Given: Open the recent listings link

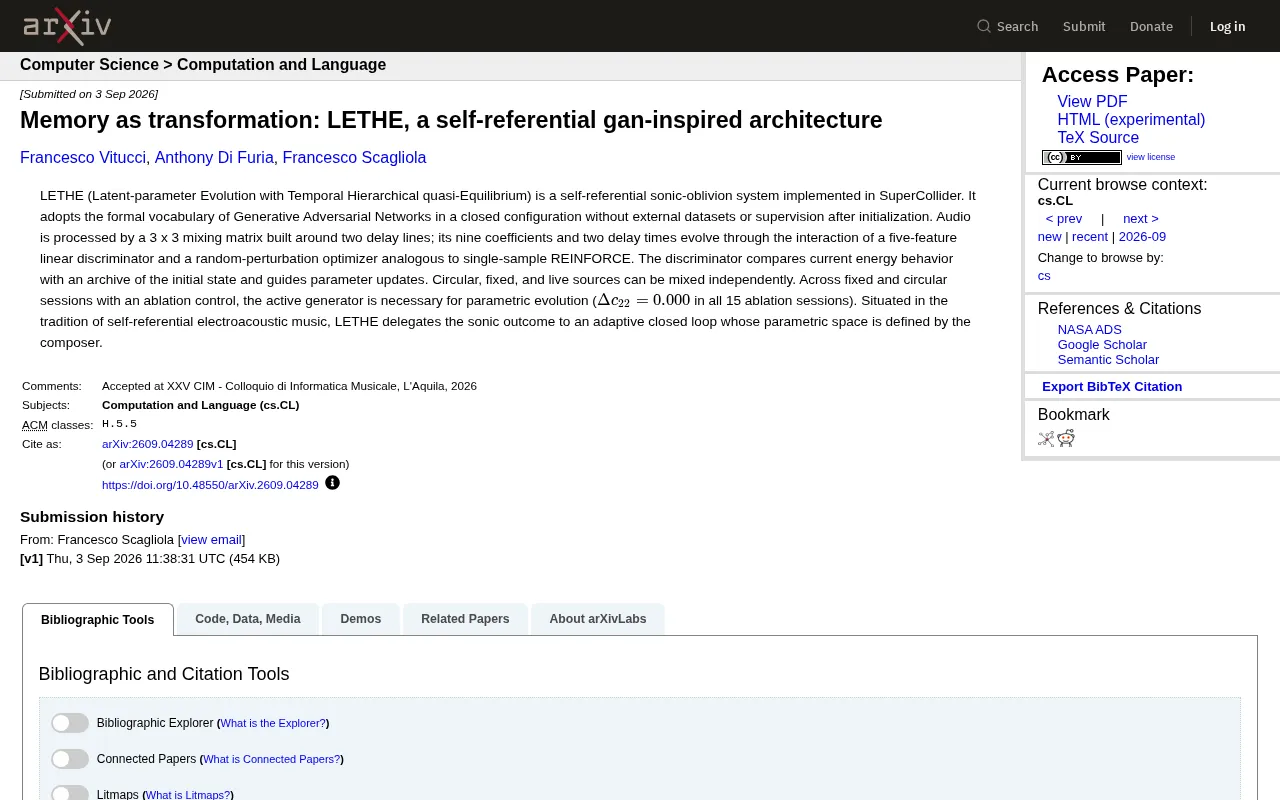Looking at the screenshot, I should point(1090,237).
